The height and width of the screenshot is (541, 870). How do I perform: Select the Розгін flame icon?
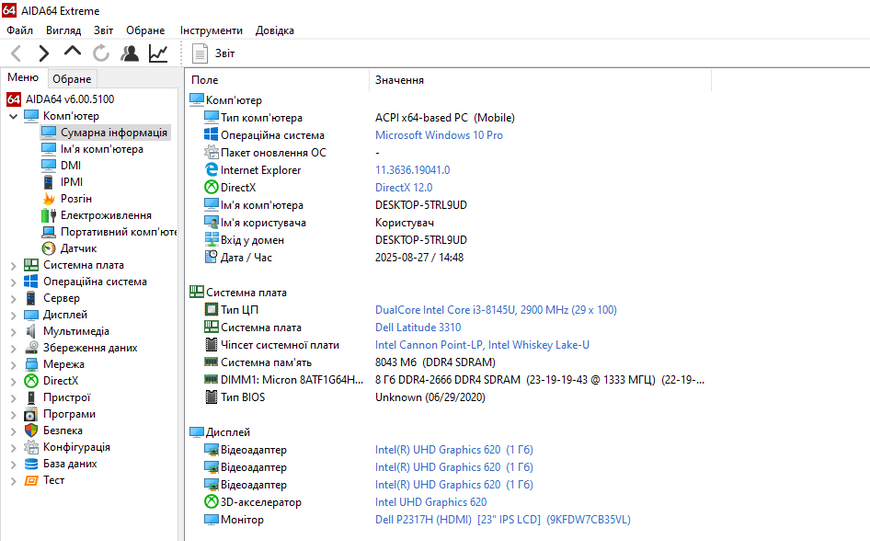point(49,199)
